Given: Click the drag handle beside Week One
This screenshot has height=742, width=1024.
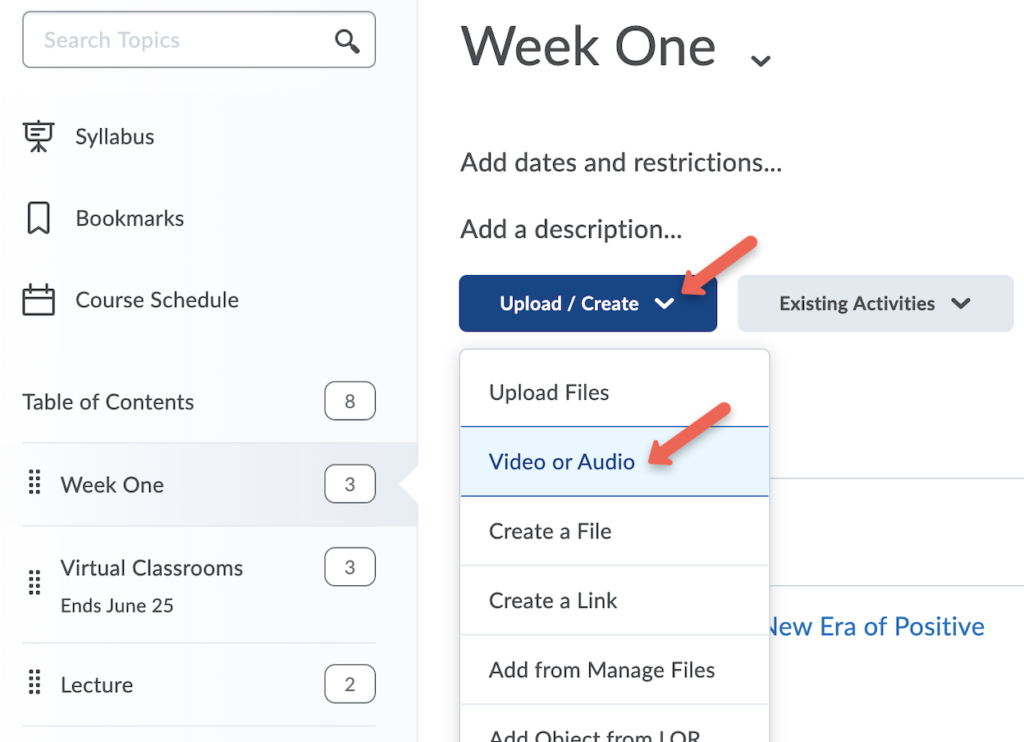Looking at the screenshot, I should pos(36,484).
